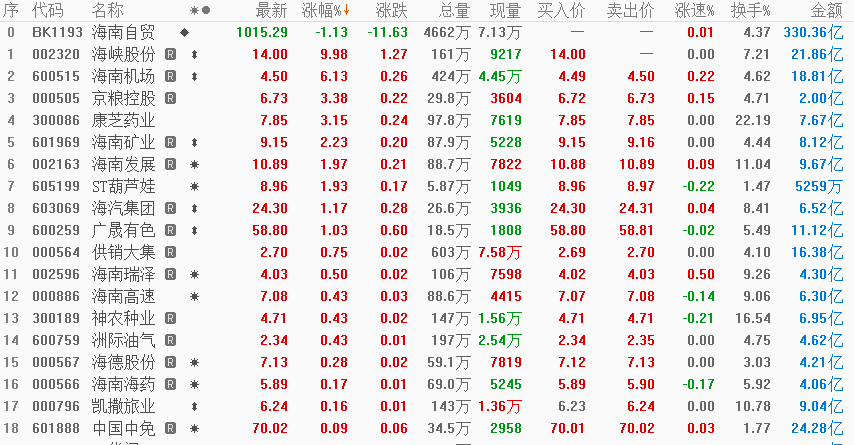Sort by 涨速% column header
The width and height of the screenshot is (854, 445).
(694, 10)
